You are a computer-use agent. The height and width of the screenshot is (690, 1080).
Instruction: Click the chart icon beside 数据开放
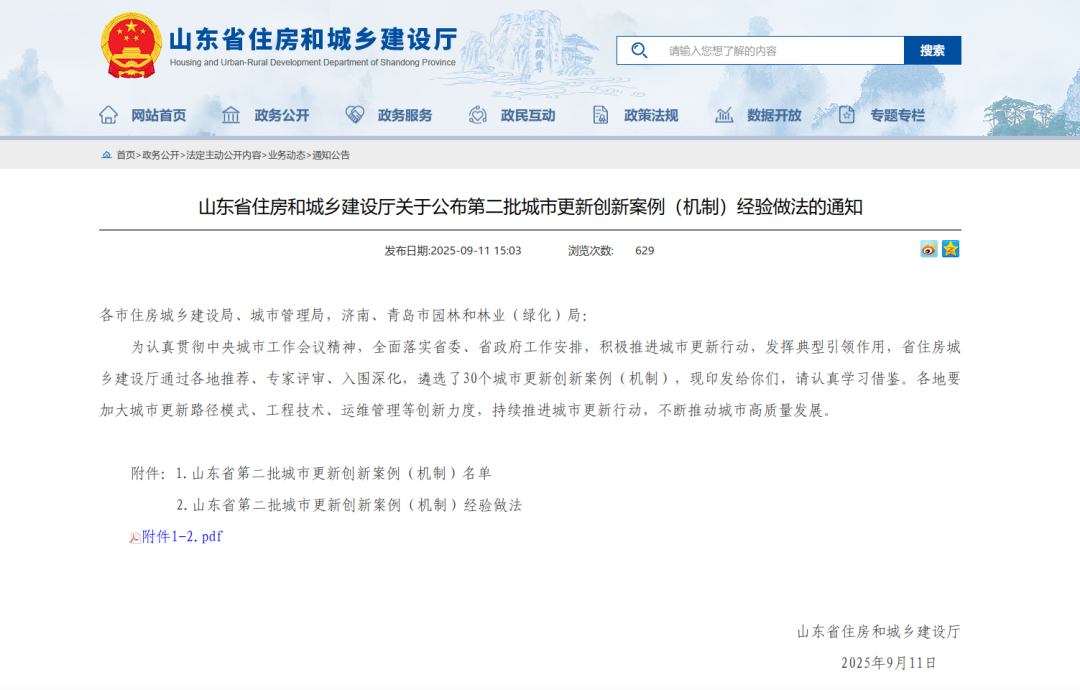tap(724, 115)
